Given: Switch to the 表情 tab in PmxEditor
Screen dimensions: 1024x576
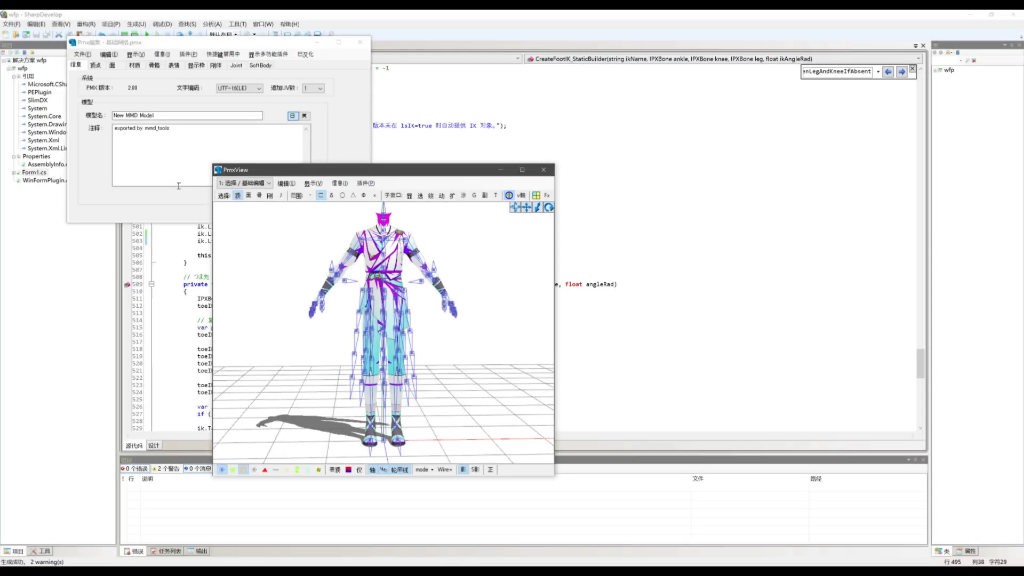Looking at the screenshot, I should pos(174,65).
